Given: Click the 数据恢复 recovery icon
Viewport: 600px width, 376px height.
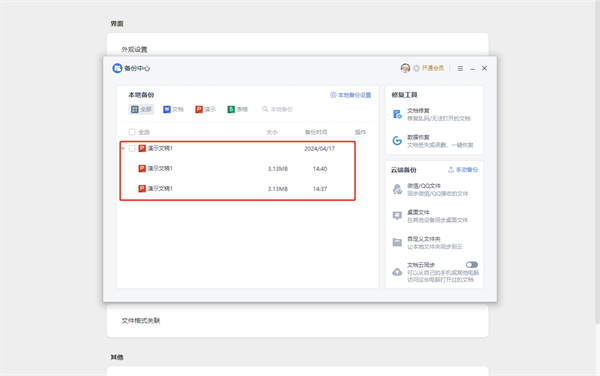Looking at the screenshot, I should pos(397,140).
